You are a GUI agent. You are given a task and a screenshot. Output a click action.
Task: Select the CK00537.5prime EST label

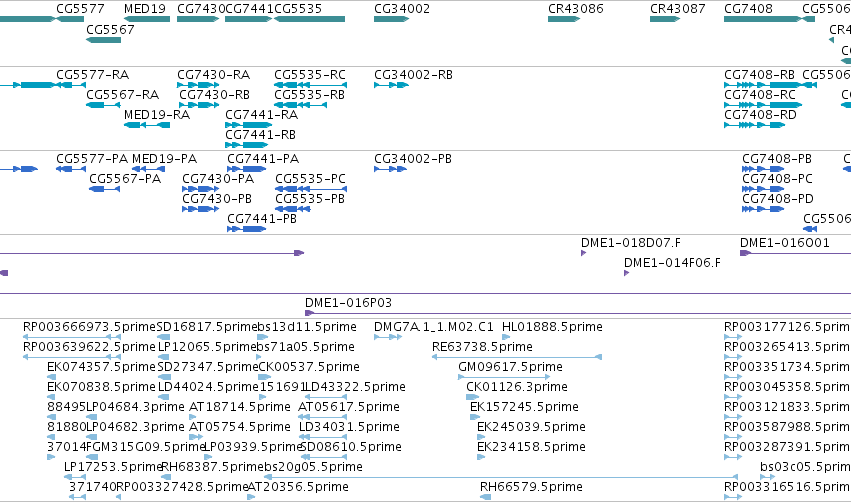point(309,367)
